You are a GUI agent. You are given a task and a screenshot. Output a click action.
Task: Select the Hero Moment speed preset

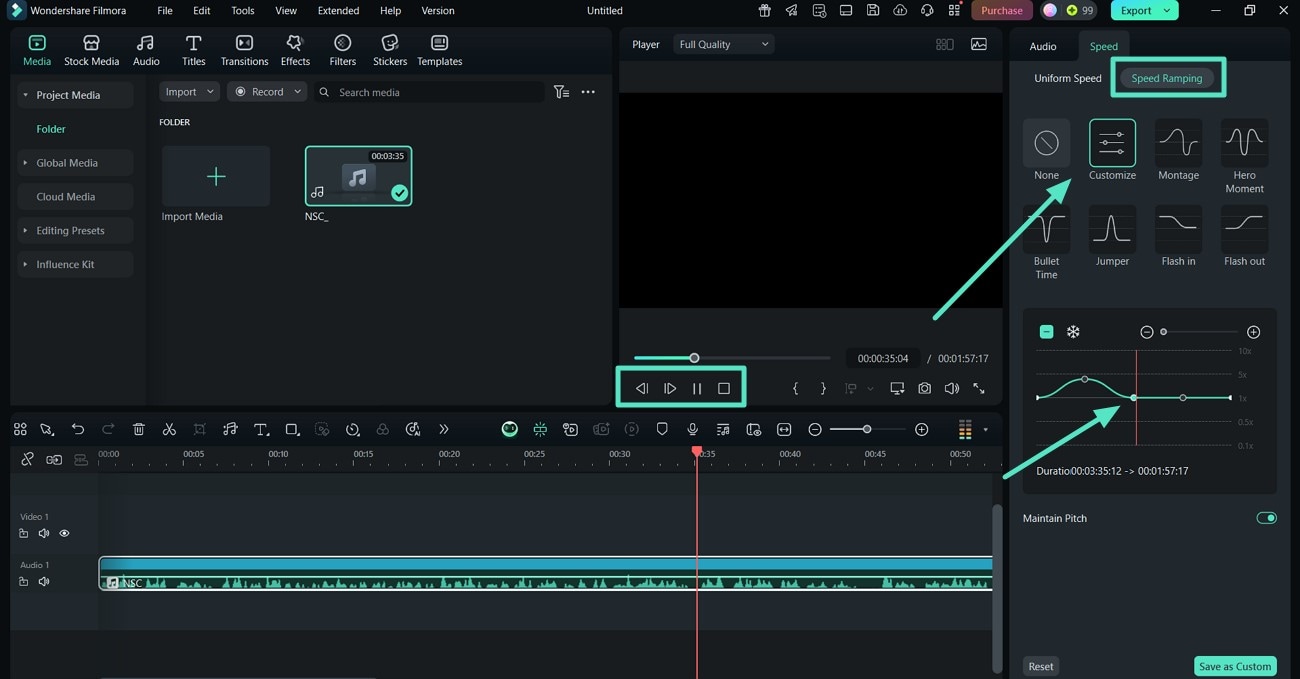click(x=1244, y=157)
